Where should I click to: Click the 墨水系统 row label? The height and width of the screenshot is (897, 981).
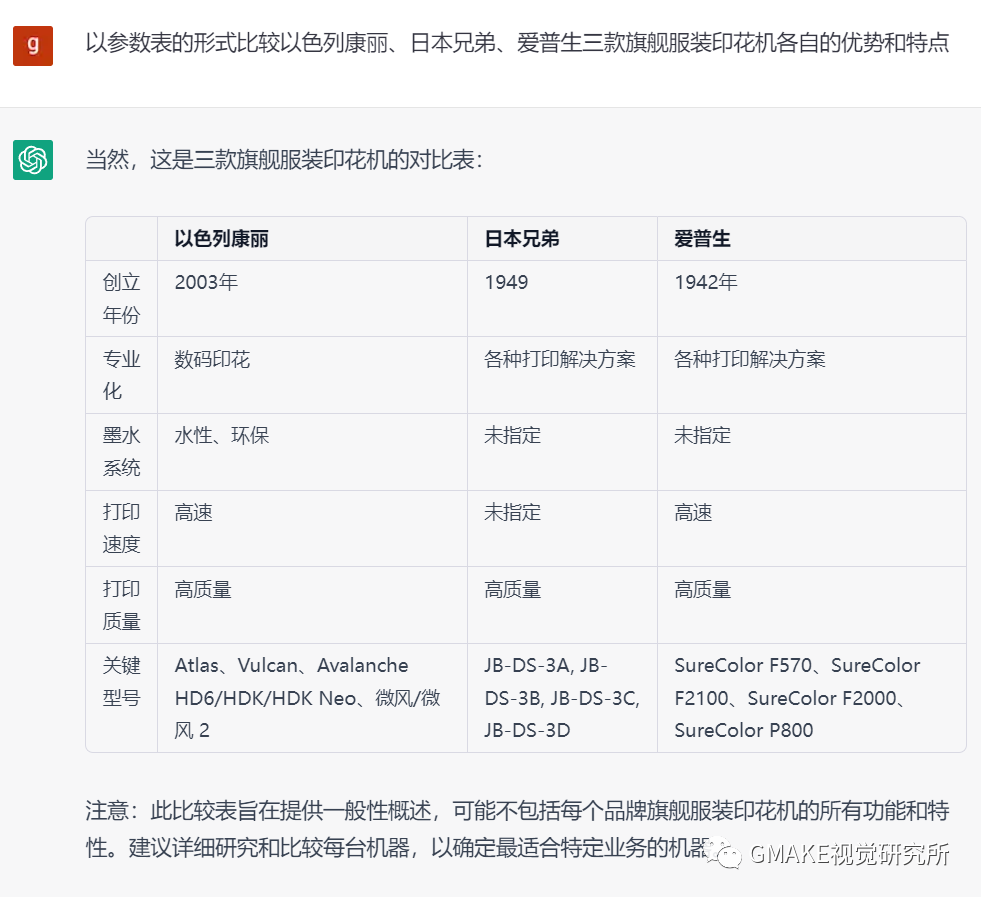[121, 452]
